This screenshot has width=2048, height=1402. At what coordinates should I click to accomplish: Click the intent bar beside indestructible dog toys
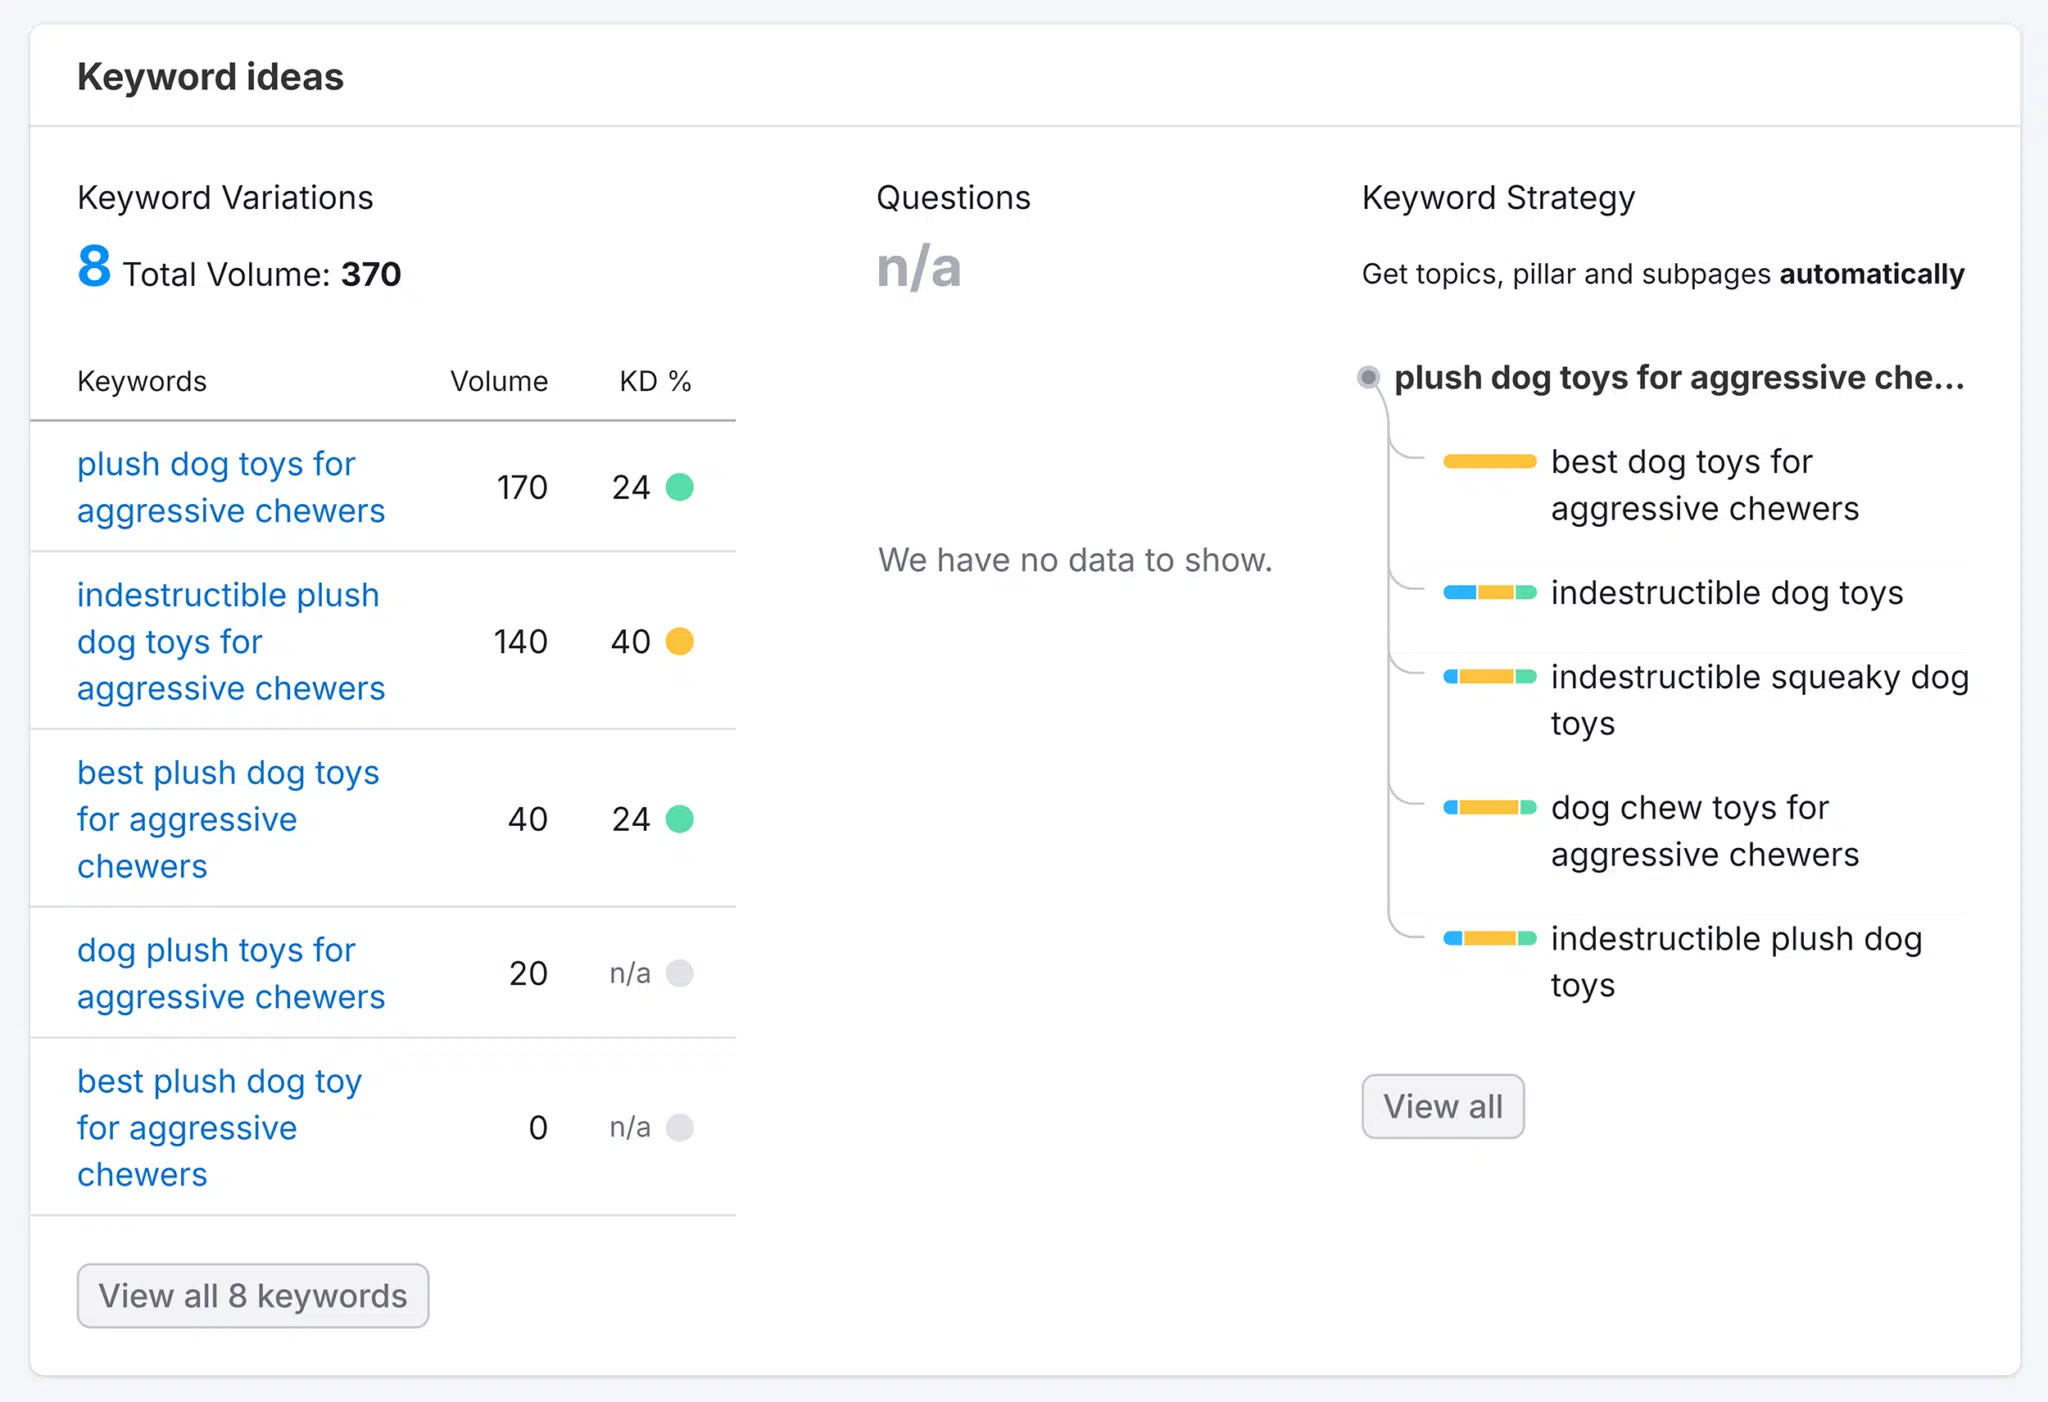(1488, 592)
